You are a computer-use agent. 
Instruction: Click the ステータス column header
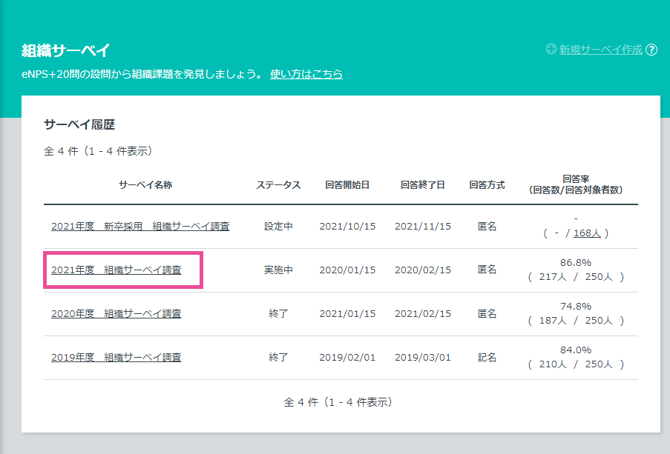[278, 185]
